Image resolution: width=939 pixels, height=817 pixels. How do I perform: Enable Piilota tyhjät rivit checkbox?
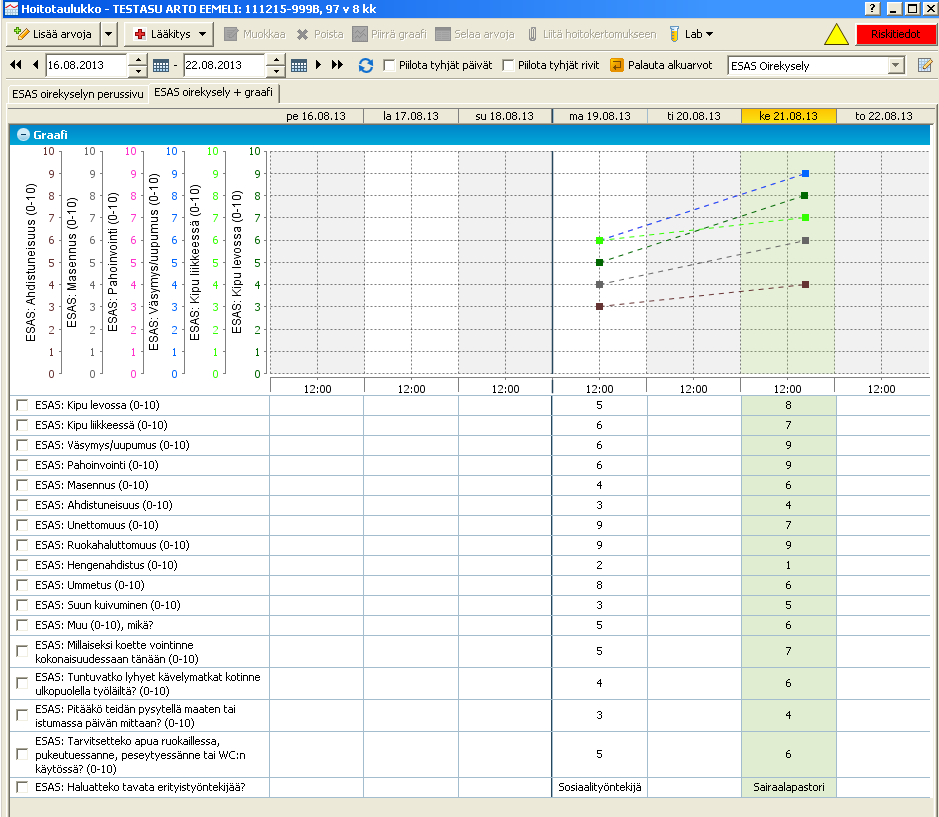(x=508, y=65)
